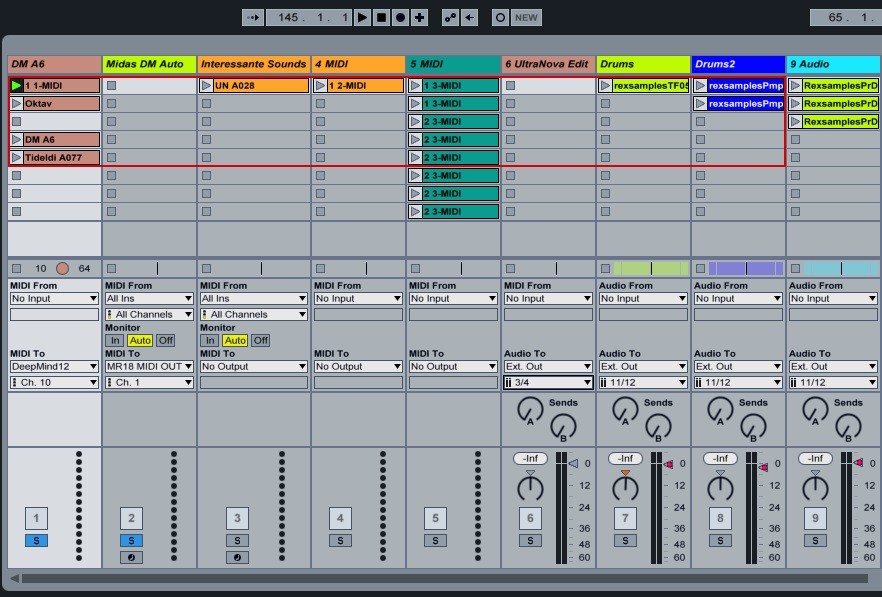Viewport: 882px width, 597px height.
Task: Arm track 3 for recording
Action: point(237,558)
